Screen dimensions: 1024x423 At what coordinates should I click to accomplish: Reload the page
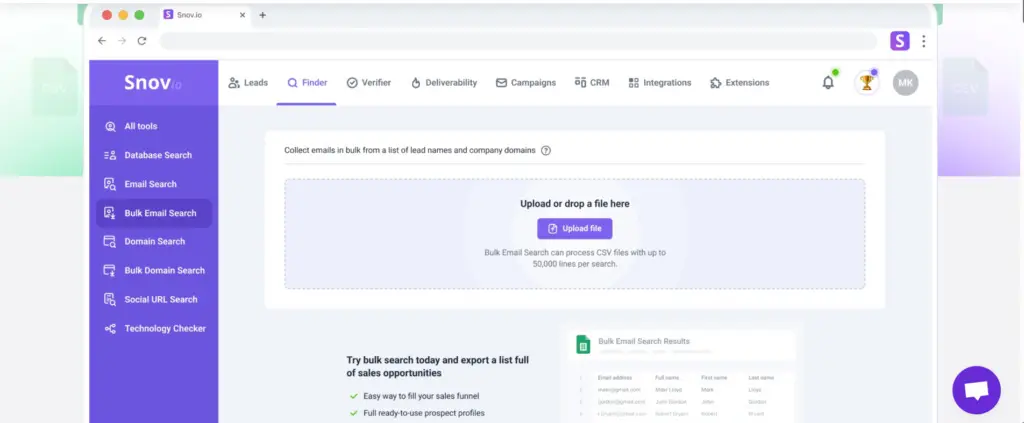(x=142, y=40)
